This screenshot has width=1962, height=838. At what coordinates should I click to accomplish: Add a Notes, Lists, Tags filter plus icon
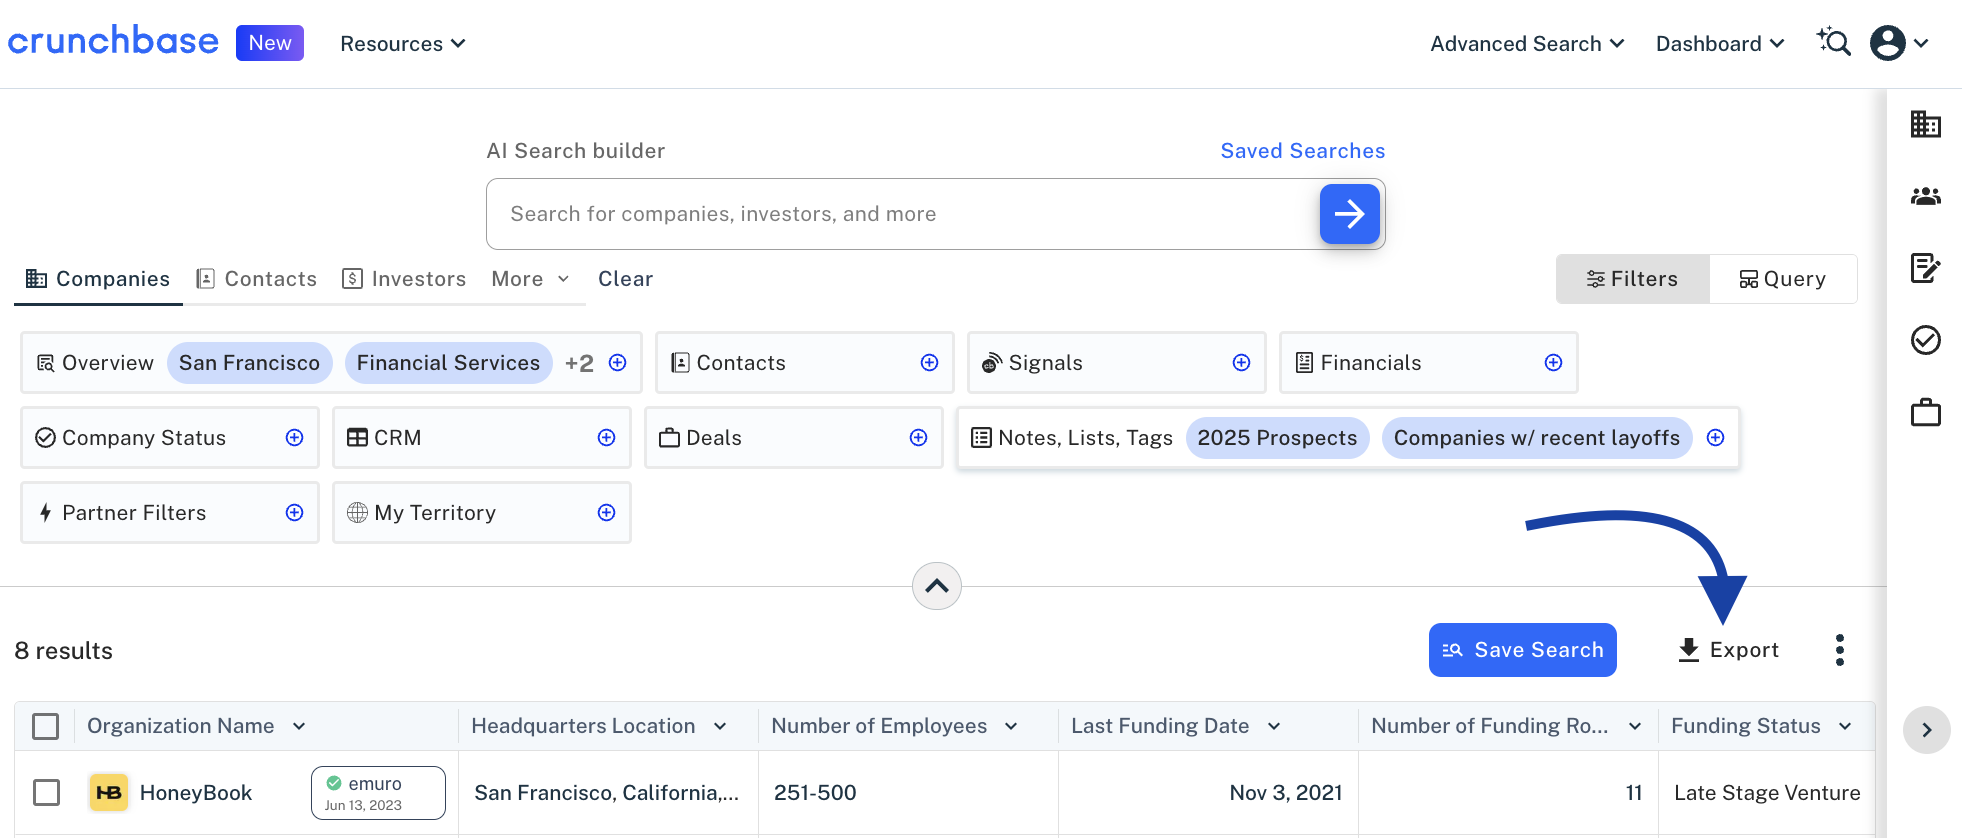click(x=1715, y=438)
